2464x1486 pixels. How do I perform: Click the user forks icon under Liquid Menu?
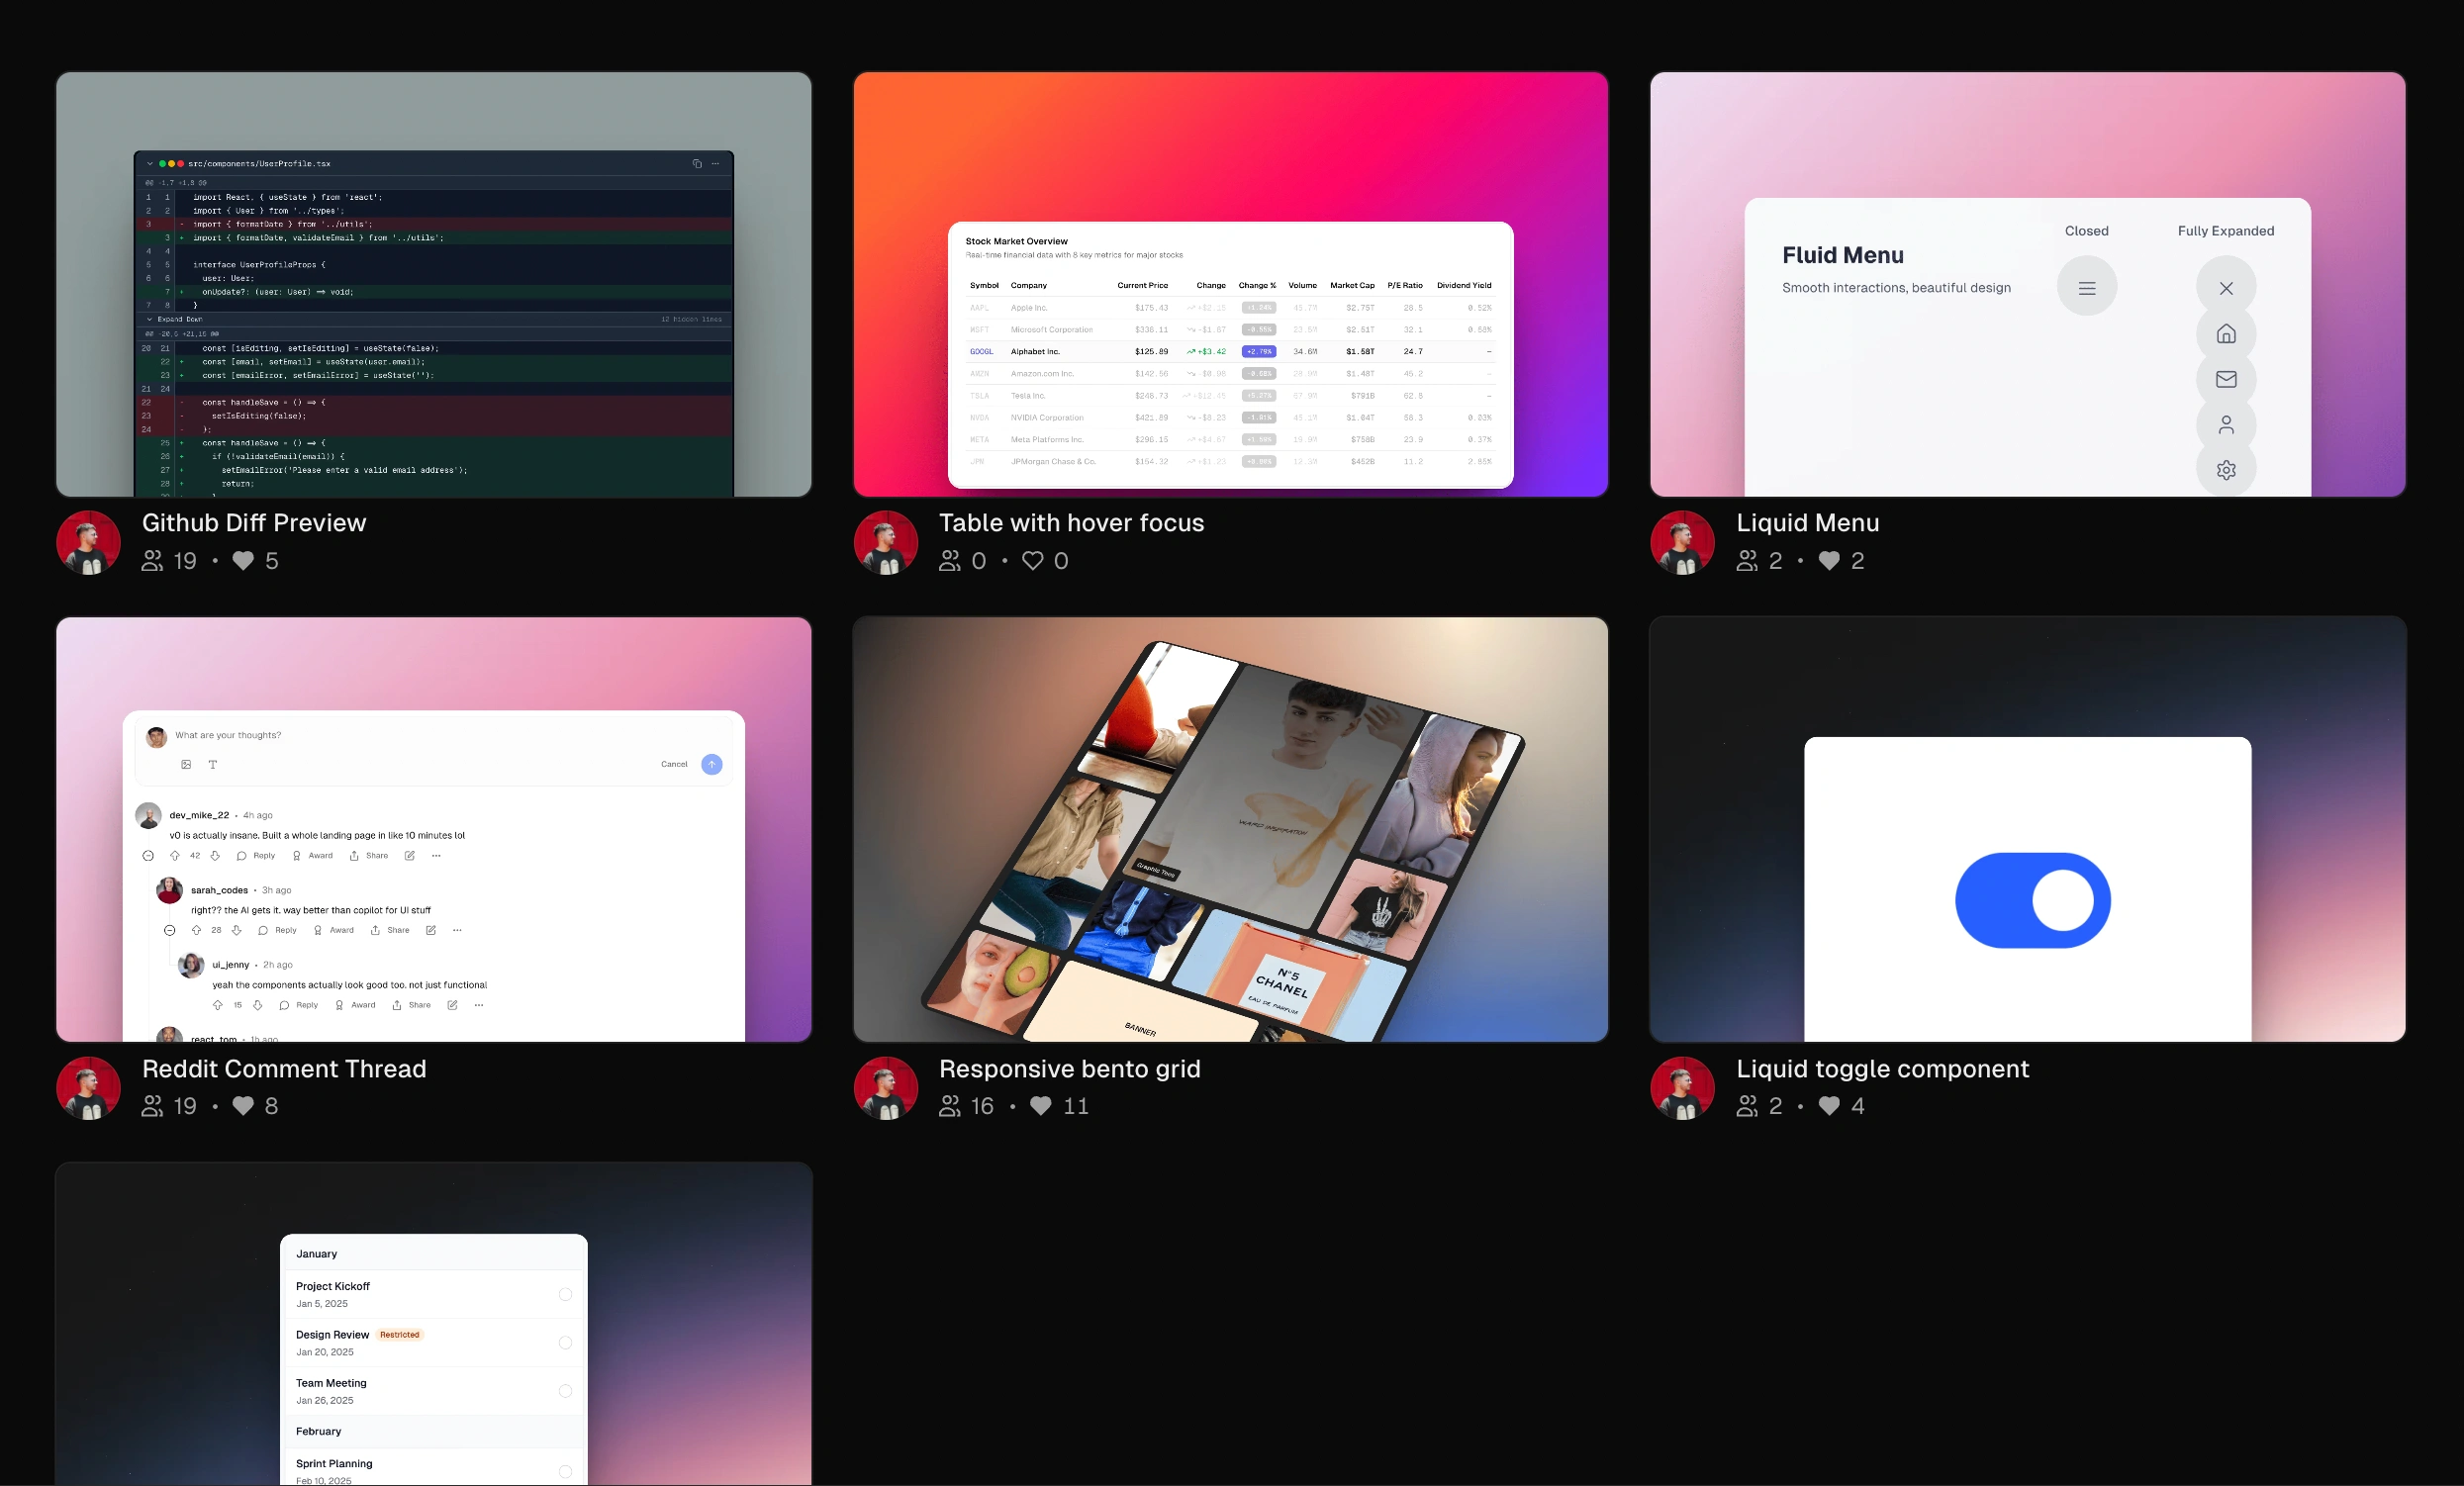[x=1746, y=561]
